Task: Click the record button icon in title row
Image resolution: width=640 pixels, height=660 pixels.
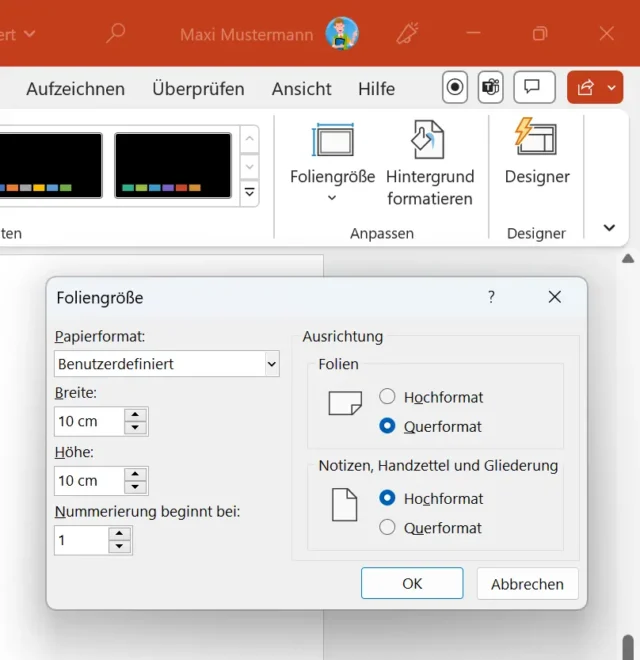Action: 455,88
